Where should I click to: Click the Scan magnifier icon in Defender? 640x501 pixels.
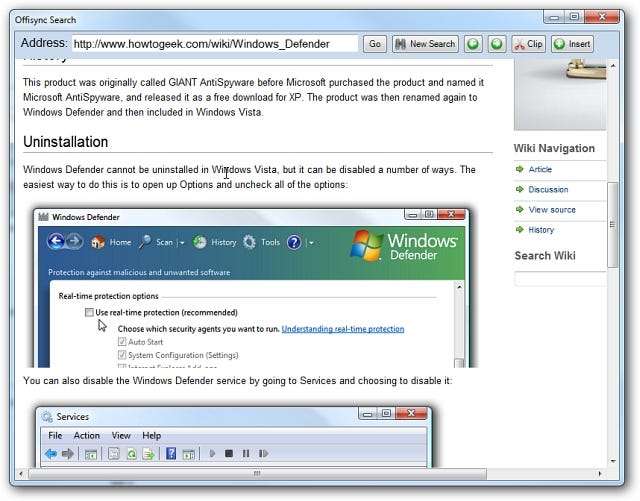145,242
